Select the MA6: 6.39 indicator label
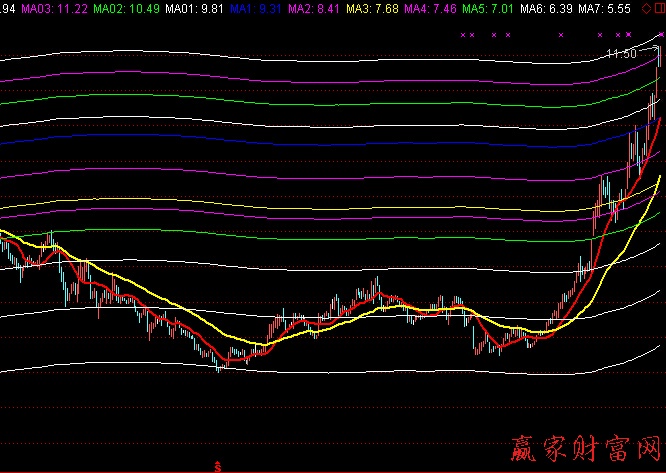The image size is (666, 473). click(x=554, y=9)
